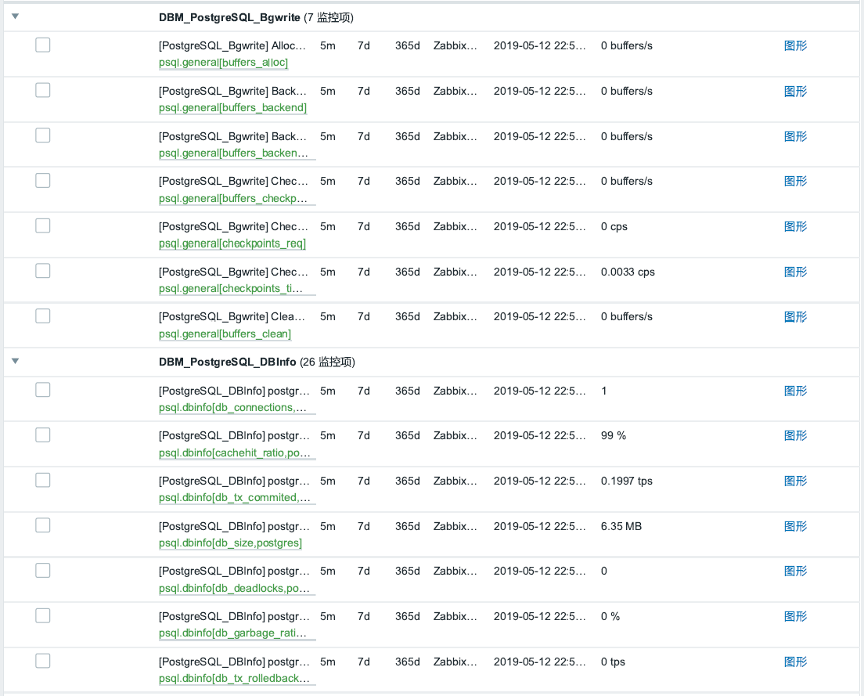Select the buffers_backend item checkbox

[42, 90]
